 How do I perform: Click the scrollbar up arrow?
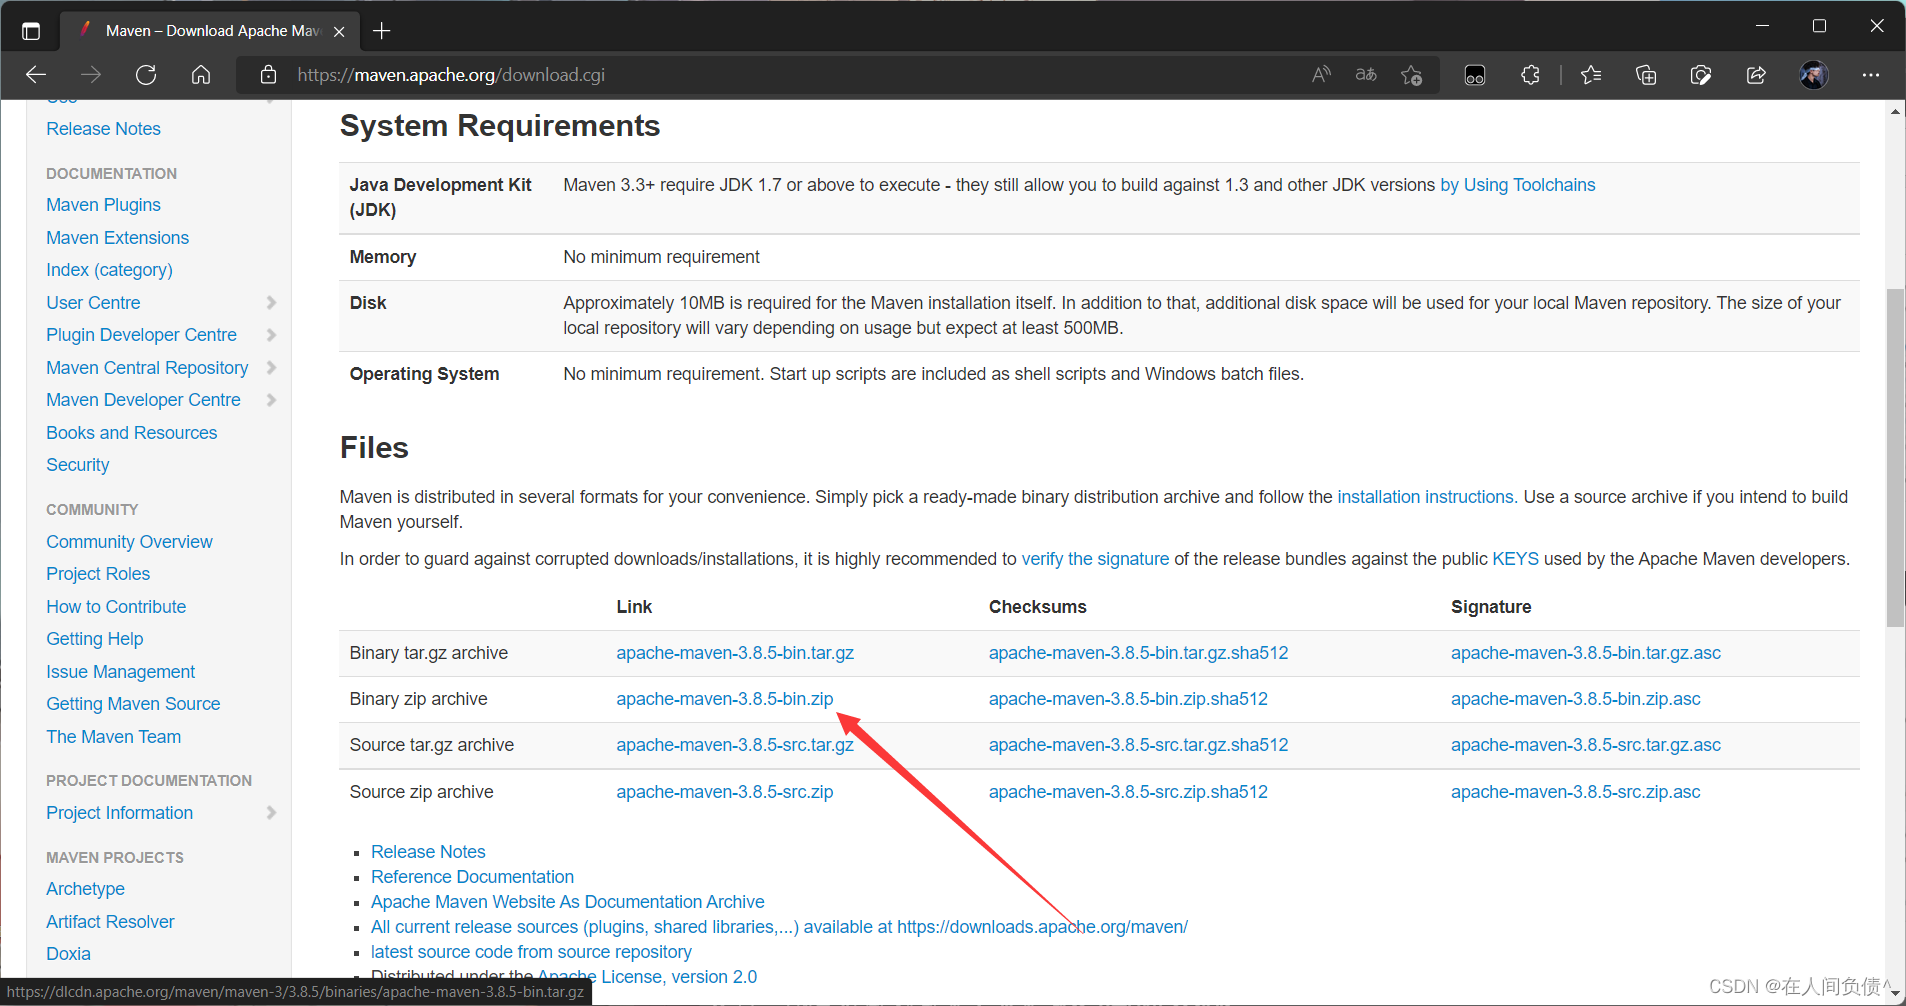1895,111
